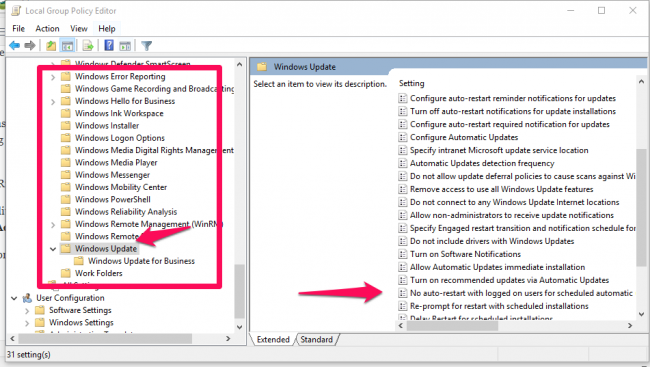
Task: Select Windows Game Recording and Broadcasting folder
Action: 154,88
